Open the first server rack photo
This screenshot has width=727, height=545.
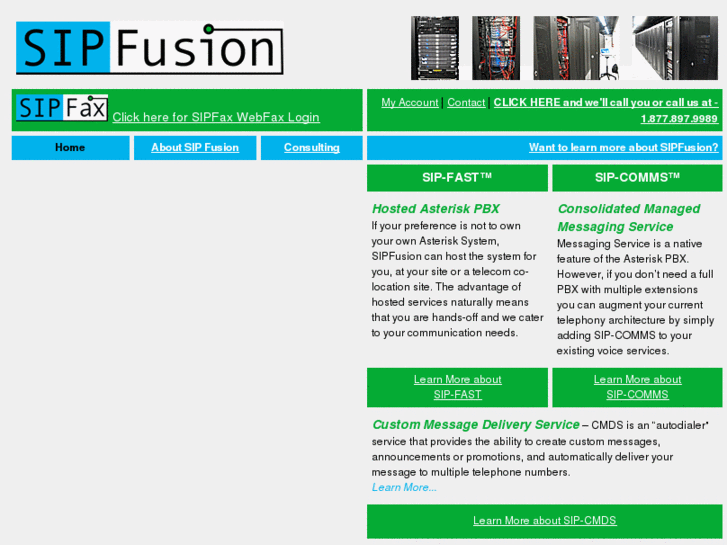435,48
